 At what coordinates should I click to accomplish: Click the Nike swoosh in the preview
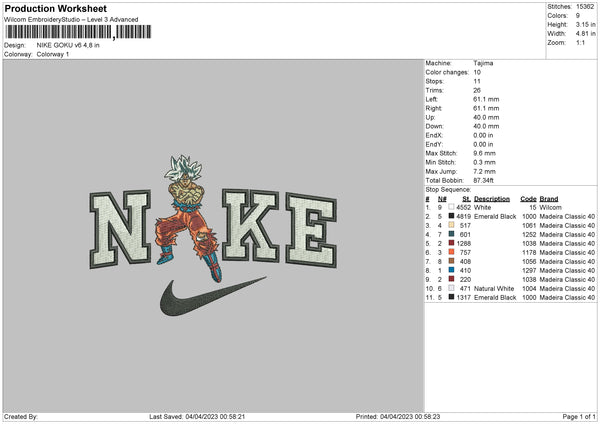[x=213, y=296]
